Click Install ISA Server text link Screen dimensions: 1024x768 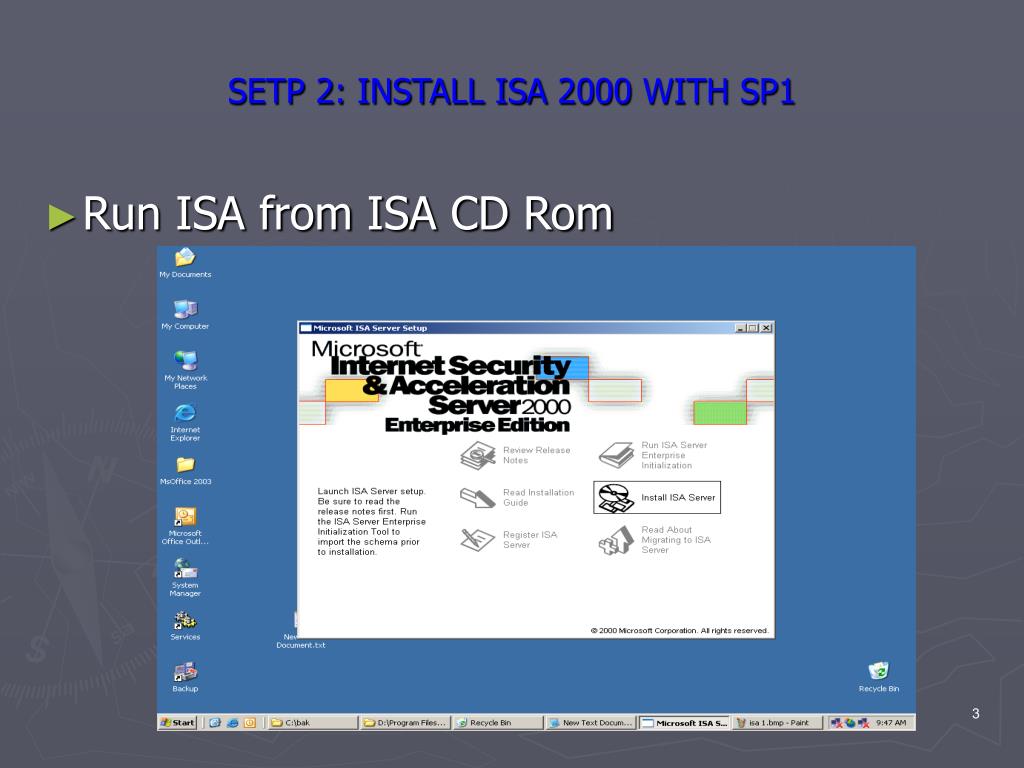678,498
